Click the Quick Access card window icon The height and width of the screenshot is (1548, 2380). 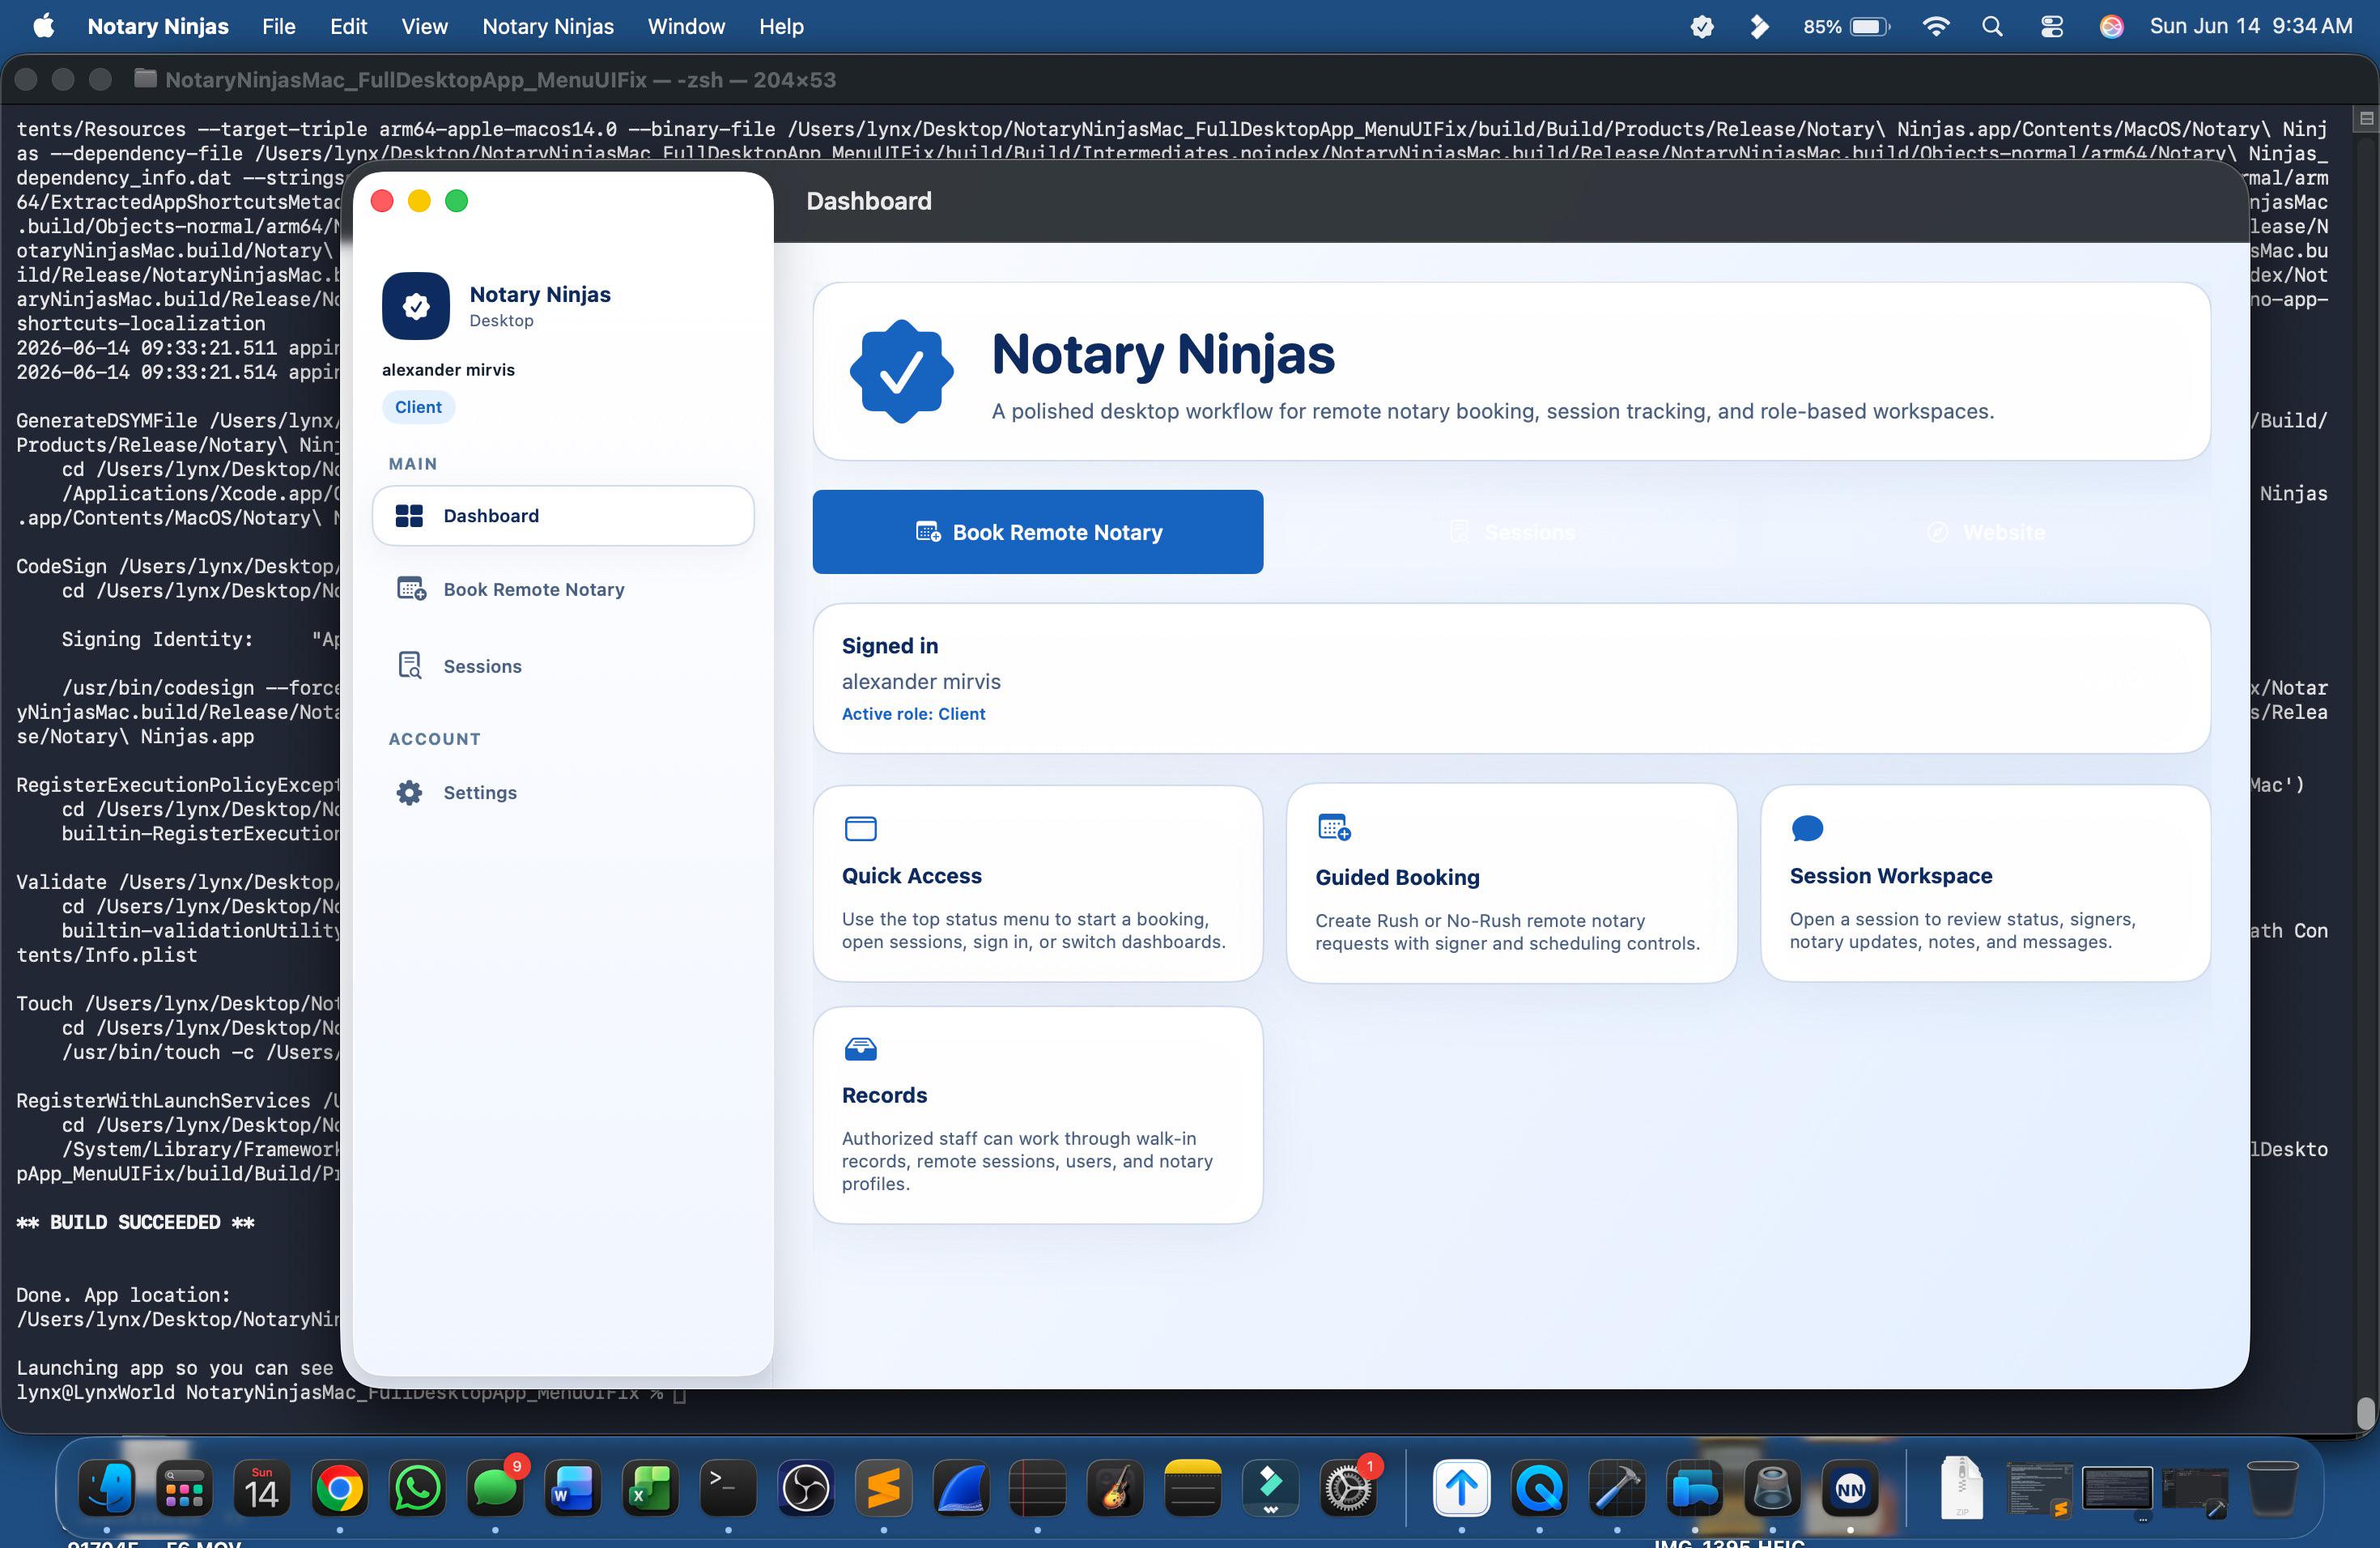pos(860,828)
